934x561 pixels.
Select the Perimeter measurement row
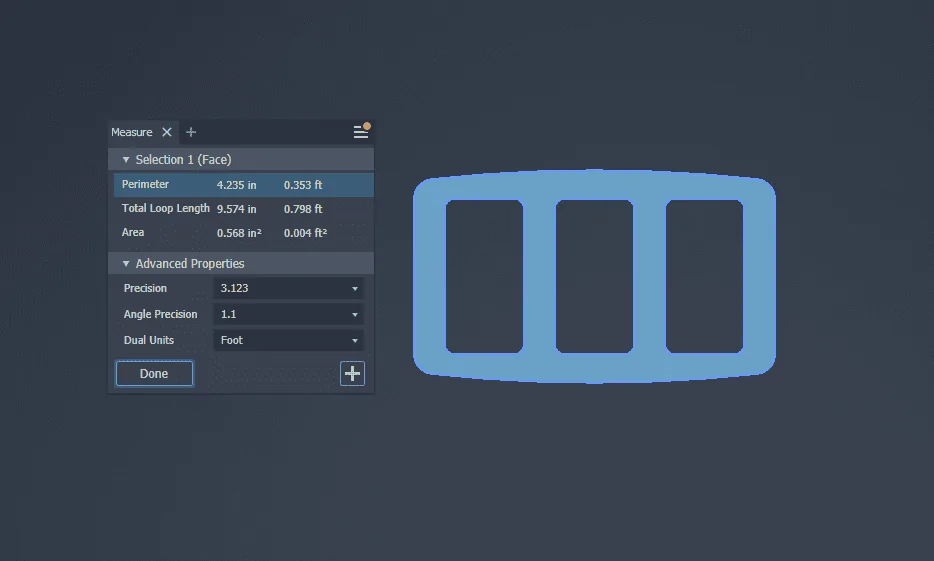(146, 185)
